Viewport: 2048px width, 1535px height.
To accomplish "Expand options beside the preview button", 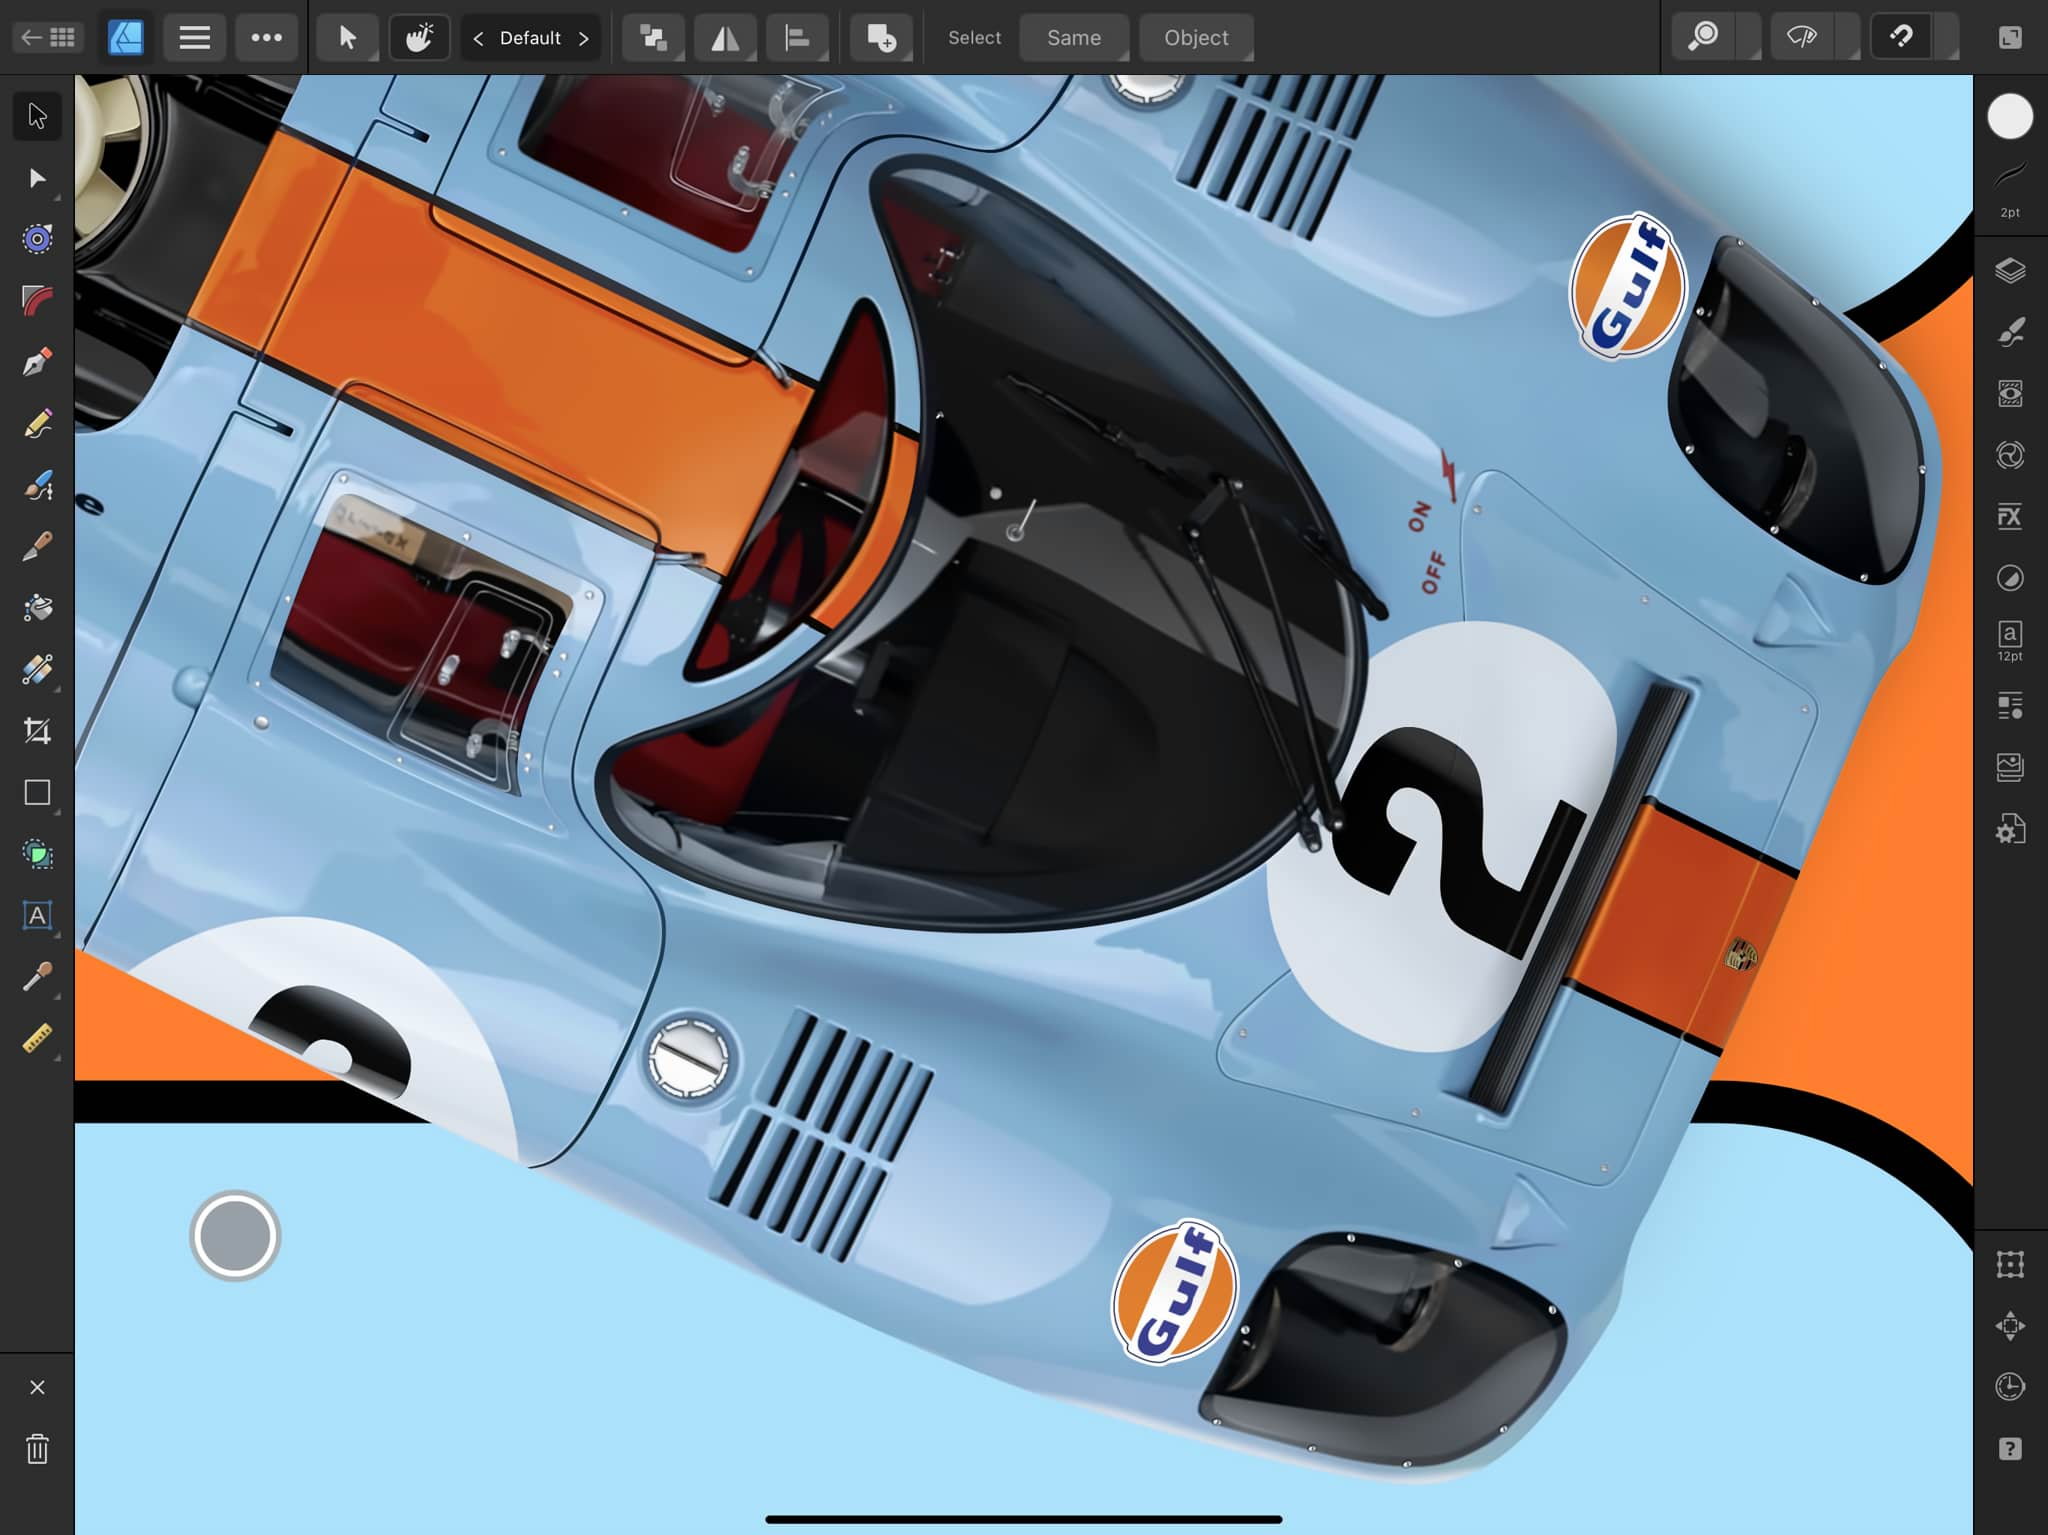I will coord(1847,38).
